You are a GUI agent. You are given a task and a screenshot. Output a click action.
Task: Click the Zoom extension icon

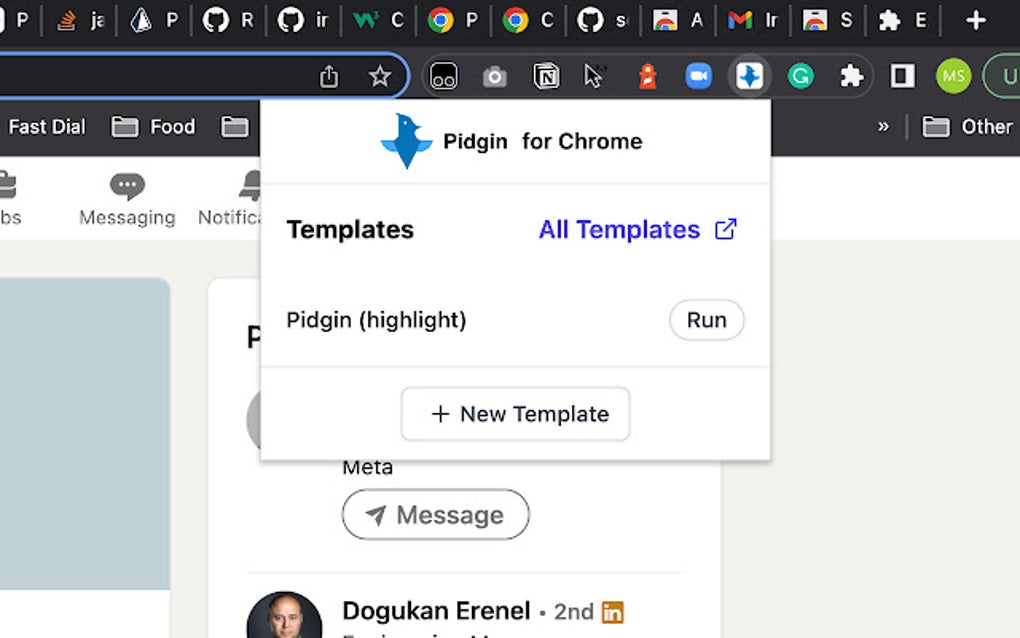699,76
